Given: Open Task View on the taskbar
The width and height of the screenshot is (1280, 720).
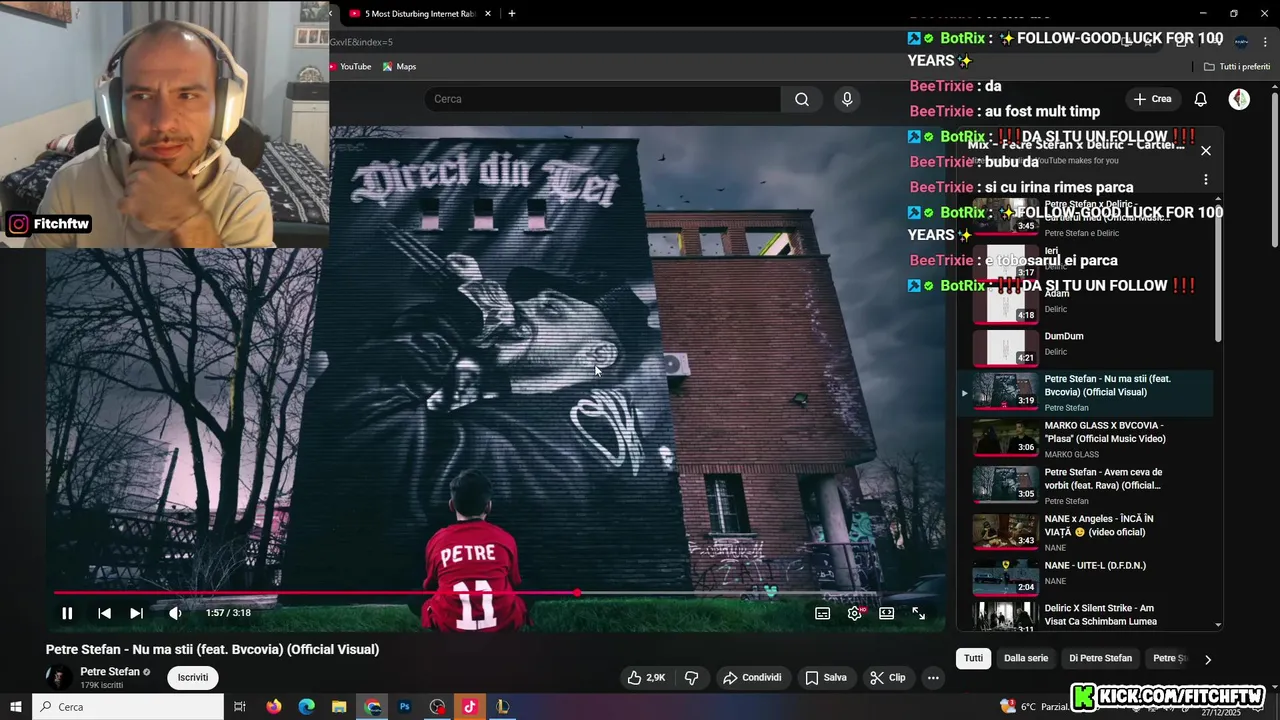Looking at the screenshot, I should [240, 707].
